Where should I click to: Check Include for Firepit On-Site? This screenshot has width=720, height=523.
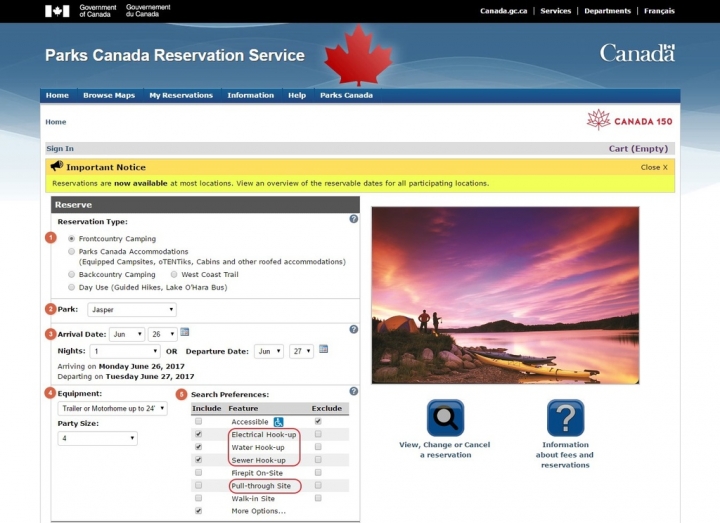click(x=198, y=472)
